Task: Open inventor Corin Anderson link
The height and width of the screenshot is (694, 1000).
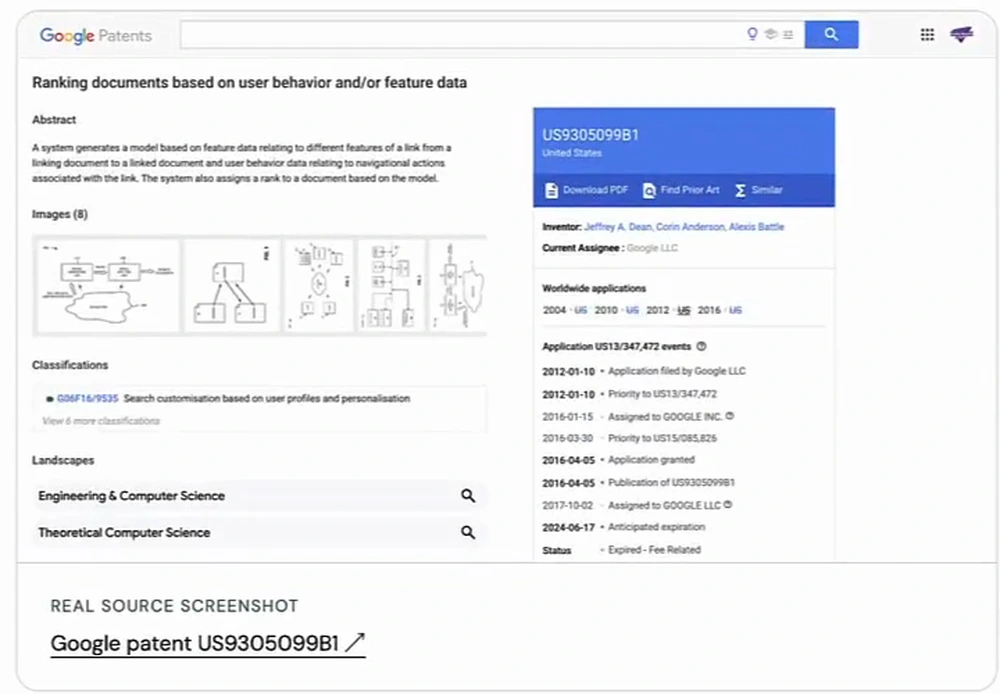Action: click(x=690, y=226)
